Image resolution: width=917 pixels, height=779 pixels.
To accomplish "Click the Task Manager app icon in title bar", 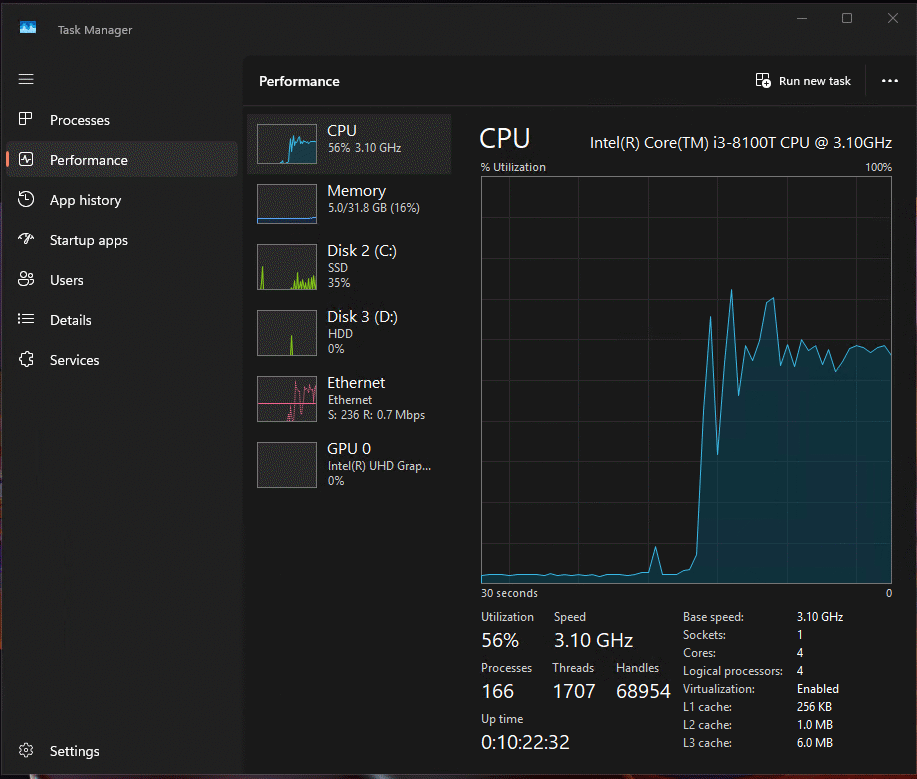I will [x=28, y=29].
